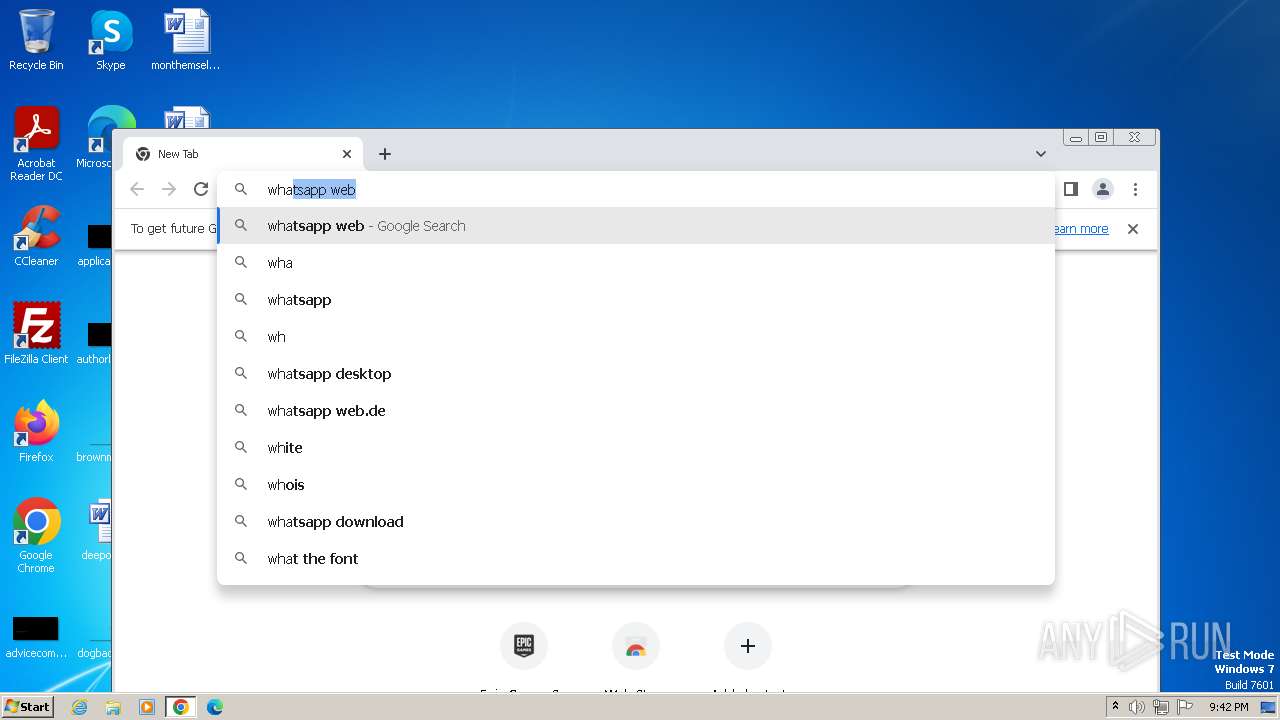Click the Chrome forward arrow

[169, 189]
